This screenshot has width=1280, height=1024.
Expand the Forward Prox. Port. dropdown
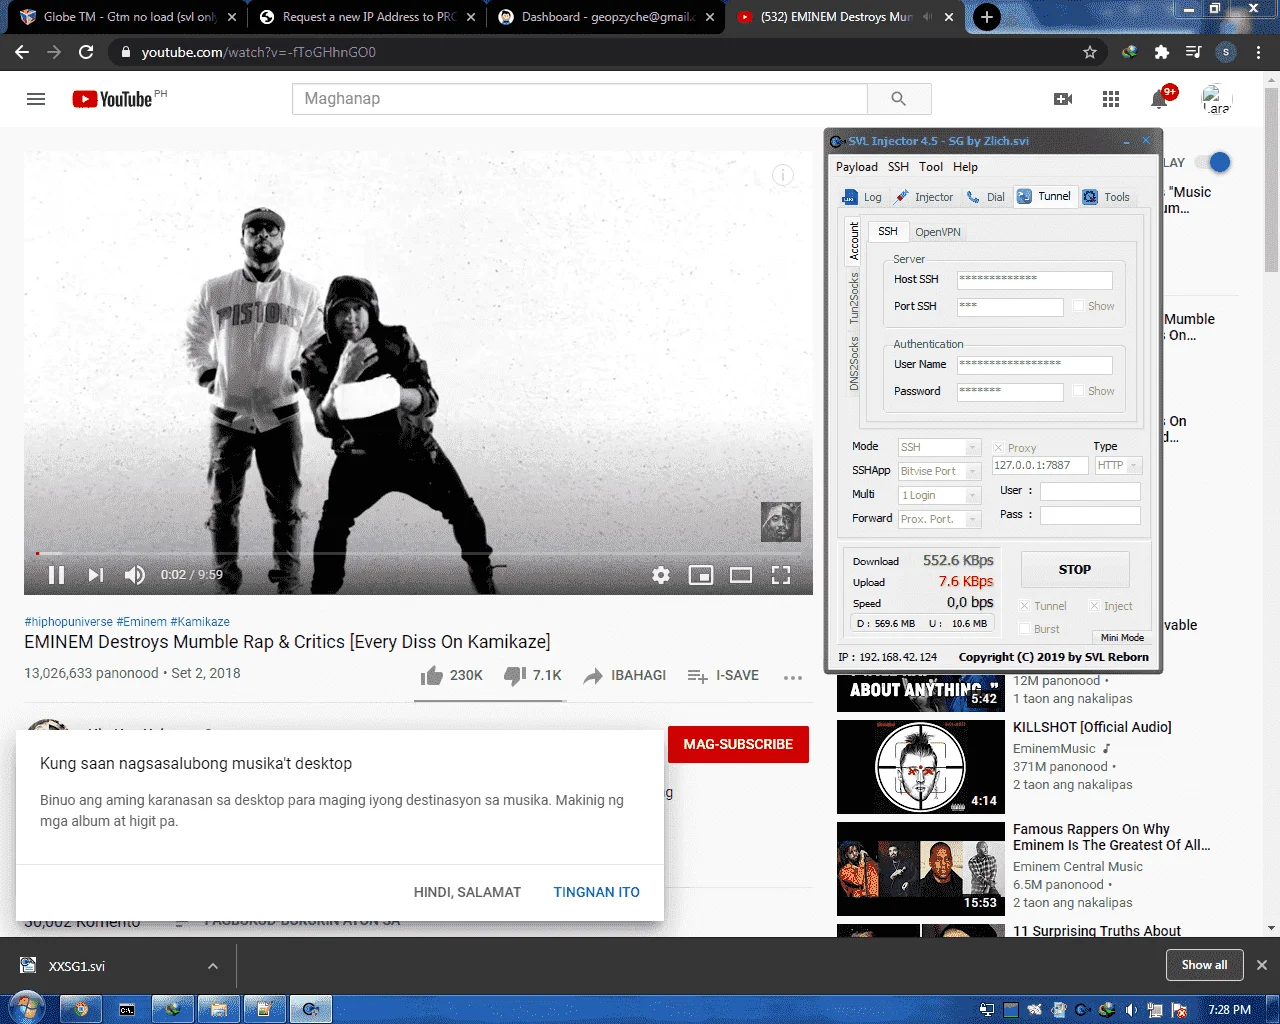coord(972,519)
